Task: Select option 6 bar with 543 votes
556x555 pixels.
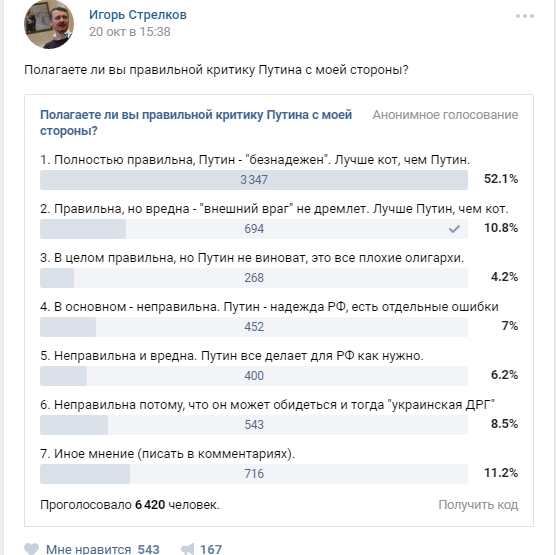Action: click(254, 424)
